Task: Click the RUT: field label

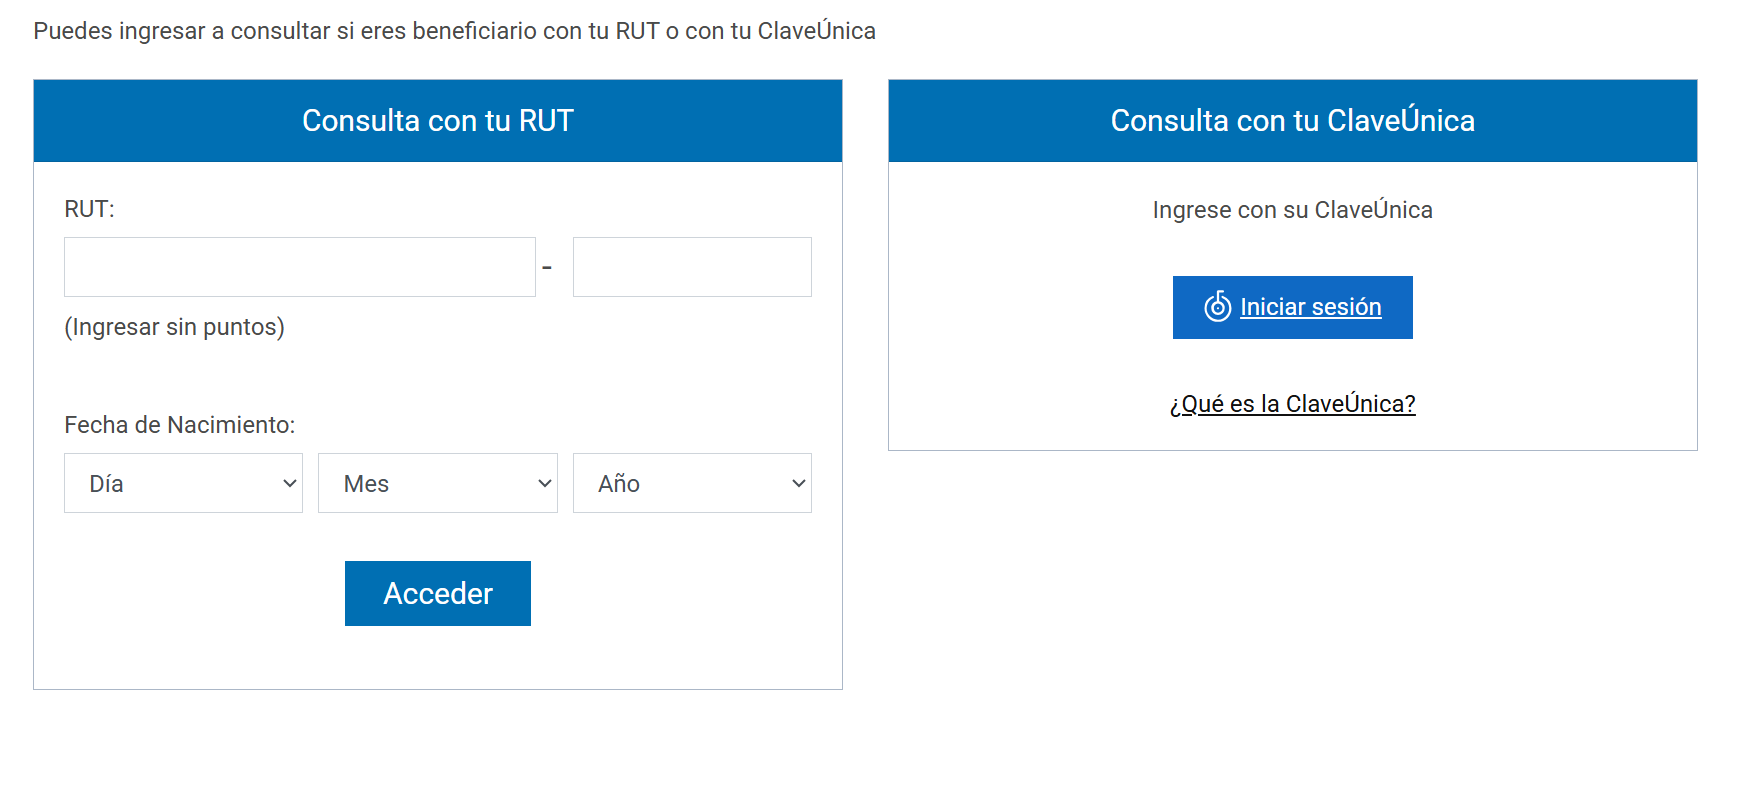Action: [x=90, y=209]
